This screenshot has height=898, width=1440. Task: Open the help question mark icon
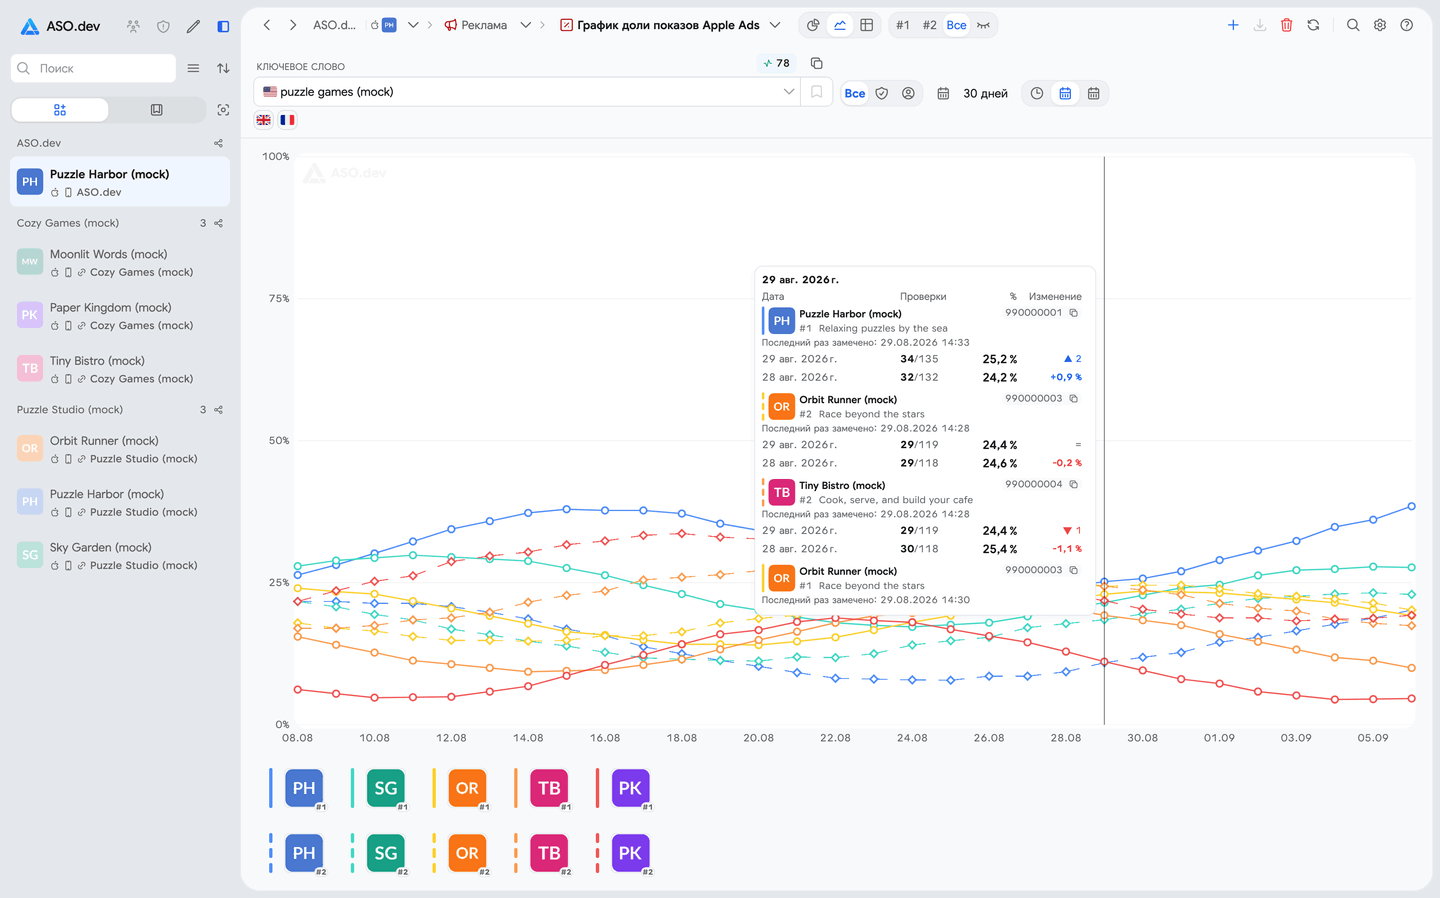point(1407,25)
